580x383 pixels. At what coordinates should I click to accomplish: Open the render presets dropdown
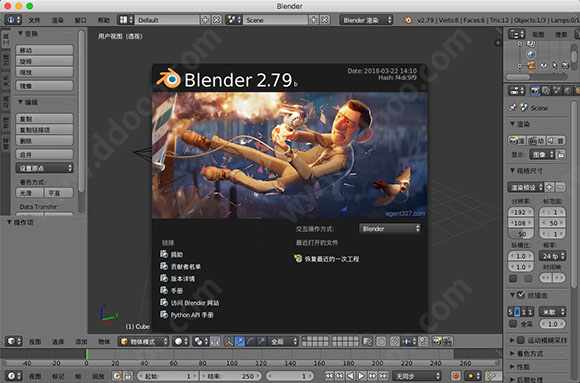click(x=525, y=187)
